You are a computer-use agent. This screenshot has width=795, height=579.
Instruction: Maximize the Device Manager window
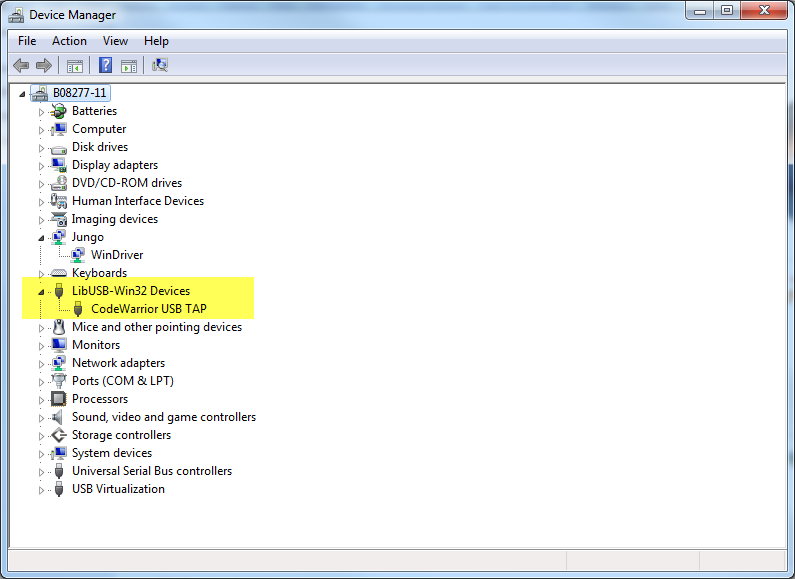coord(727,11)
